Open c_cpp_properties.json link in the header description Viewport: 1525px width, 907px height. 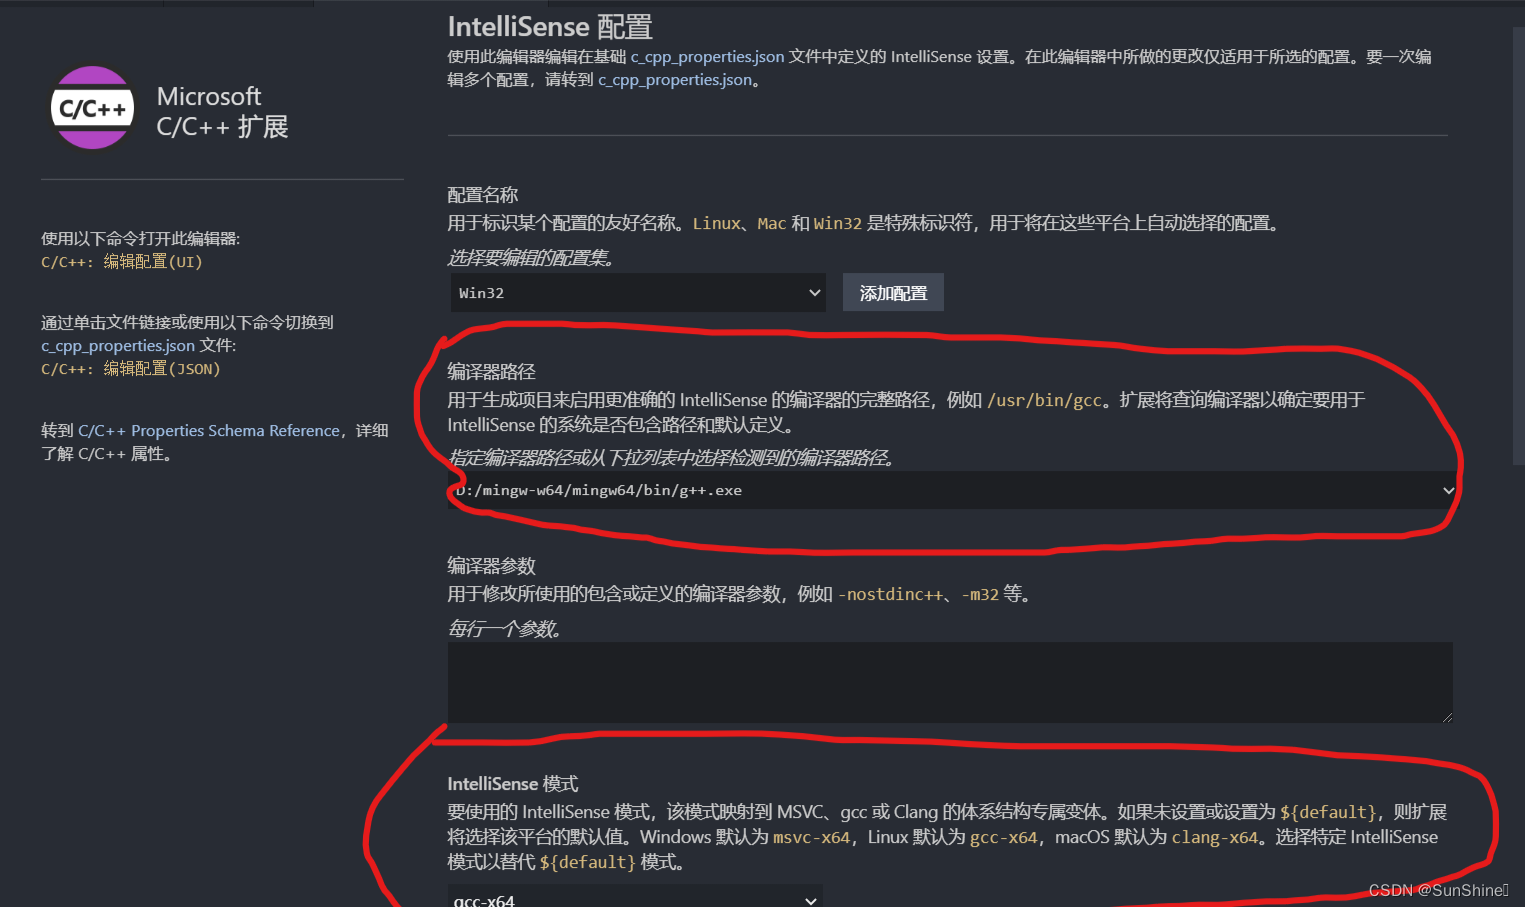click(707, 57)
